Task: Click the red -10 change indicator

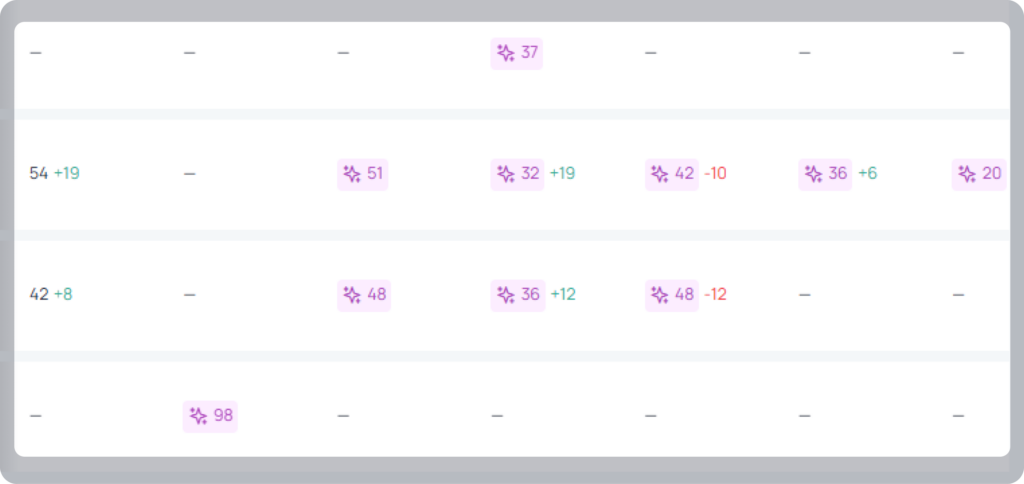Action: (715, 174)
